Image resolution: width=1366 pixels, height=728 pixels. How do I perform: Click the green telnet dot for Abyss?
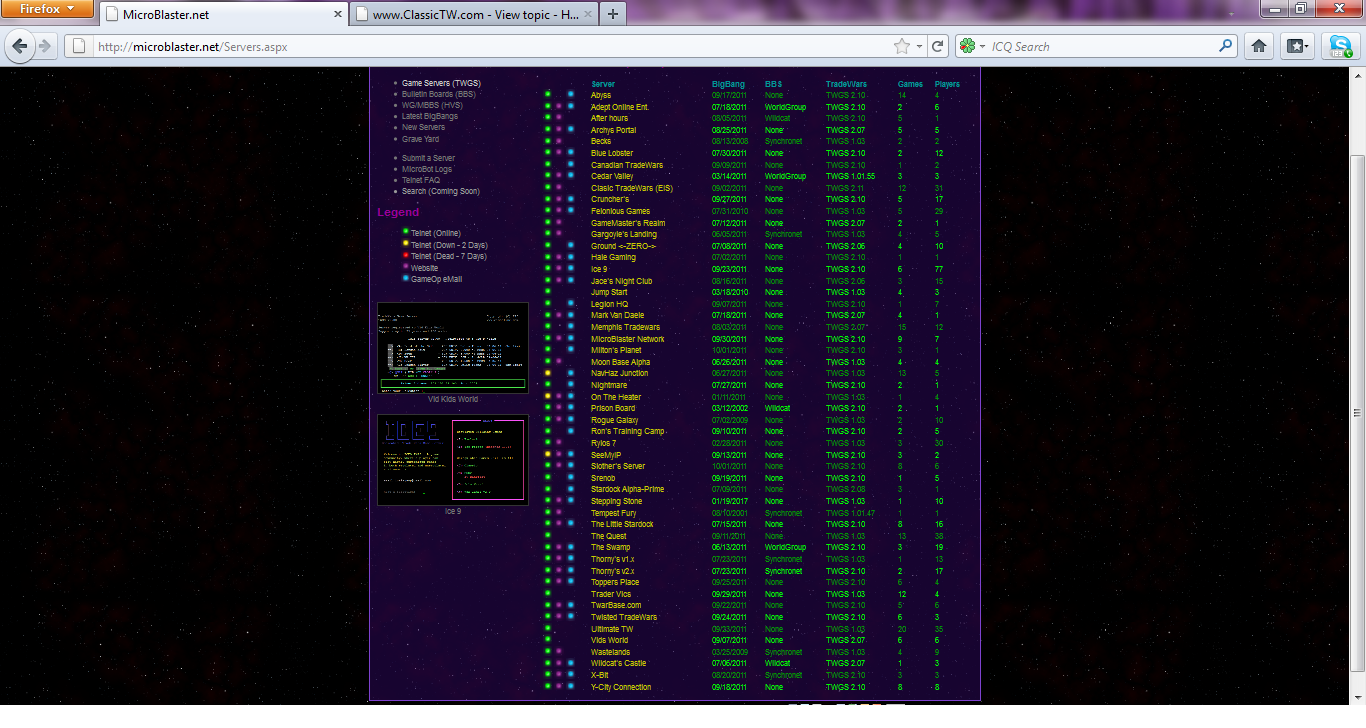[x=548, y=95]
